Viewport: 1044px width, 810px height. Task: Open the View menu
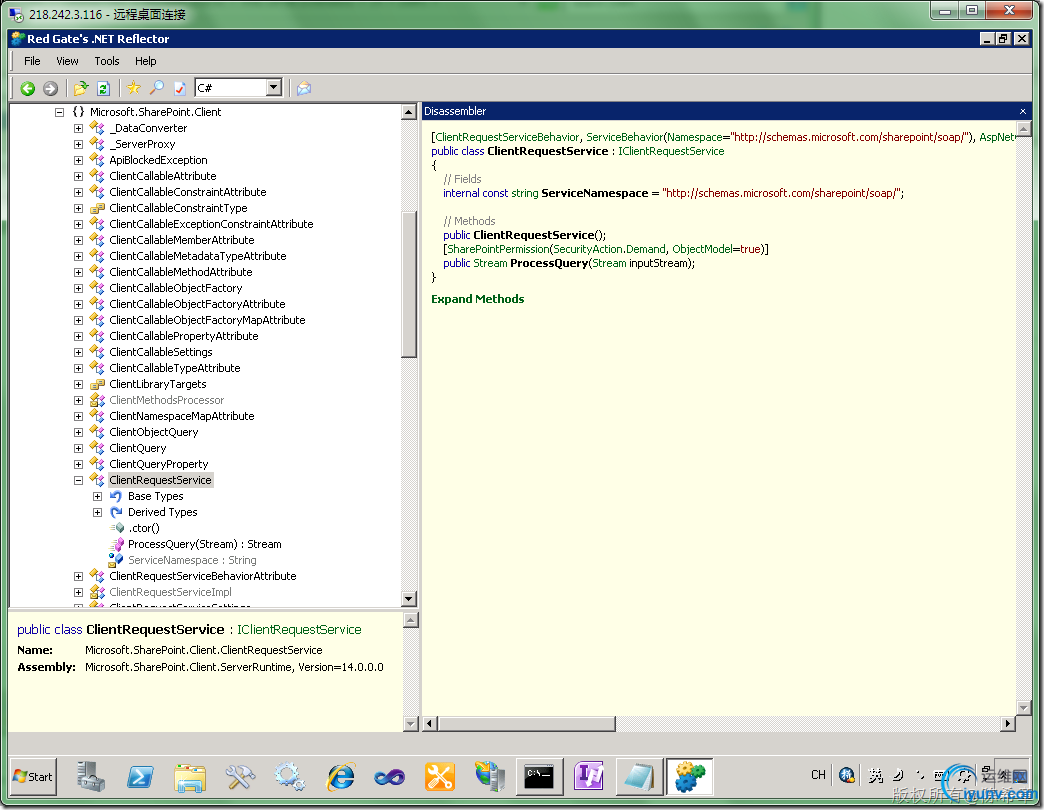click(67, 61)
